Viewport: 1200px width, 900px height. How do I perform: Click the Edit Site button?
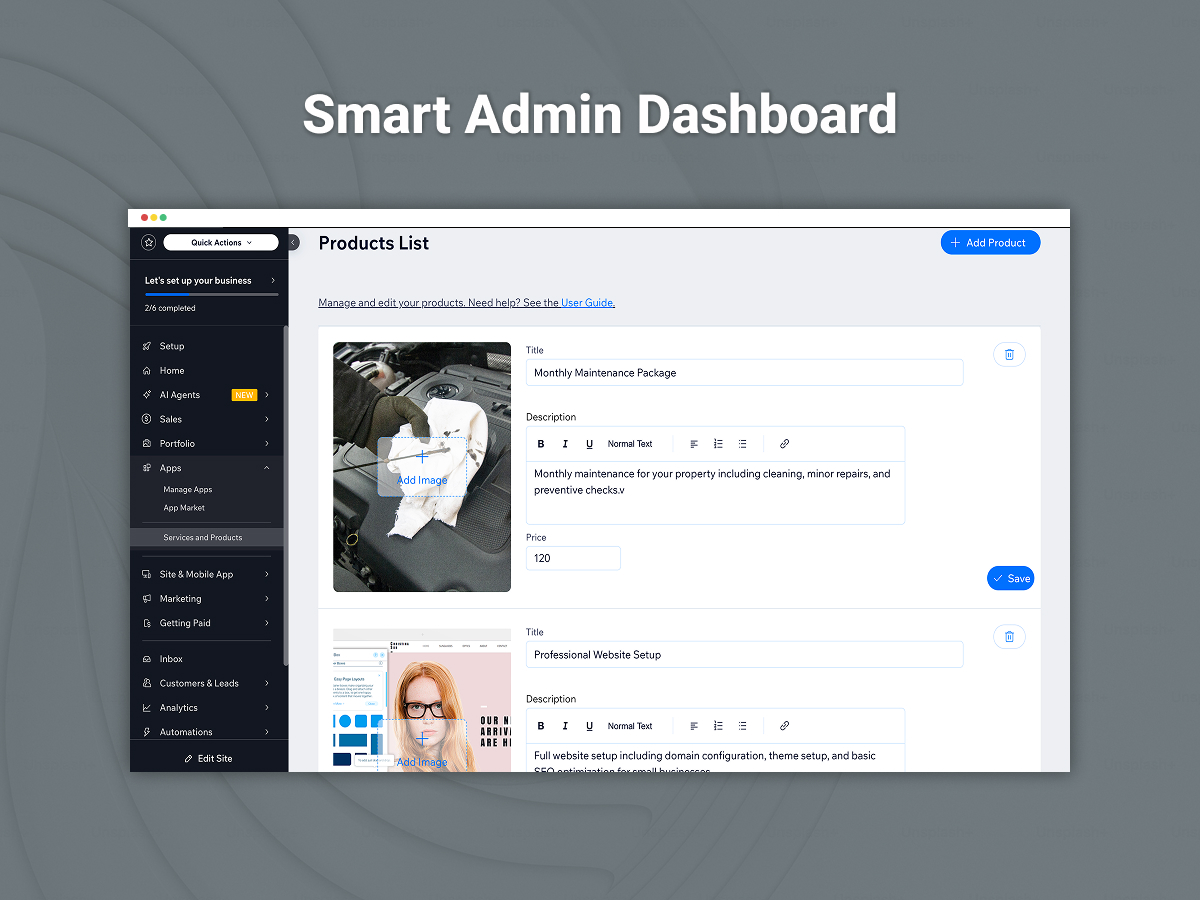pos(209,758)
